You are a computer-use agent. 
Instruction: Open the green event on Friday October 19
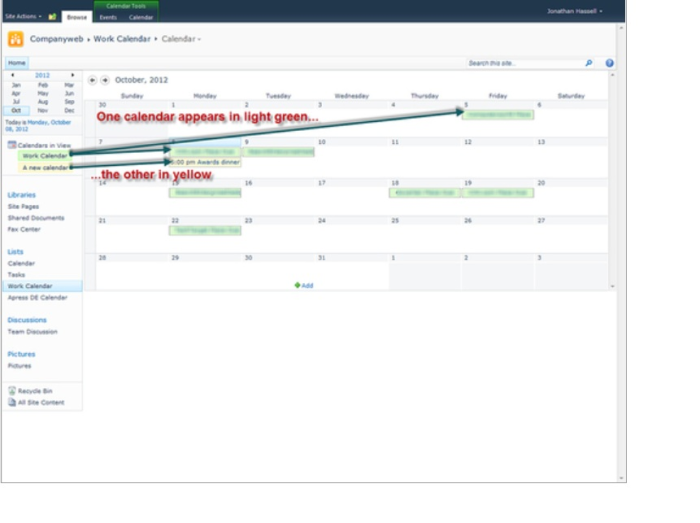pyautogui.click(x=498, y=193)
